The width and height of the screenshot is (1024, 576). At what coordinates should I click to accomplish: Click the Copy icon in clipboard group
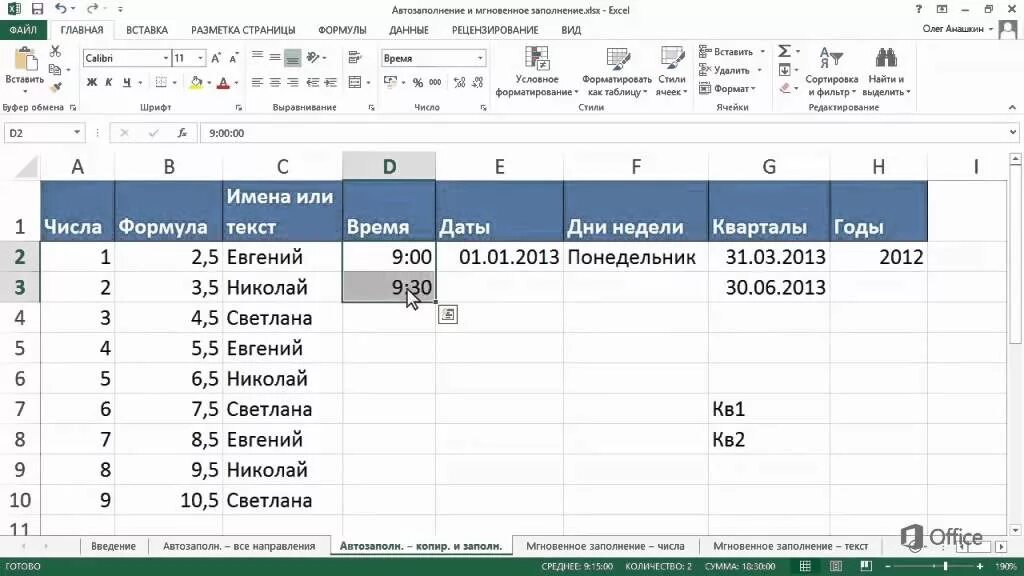55,69
